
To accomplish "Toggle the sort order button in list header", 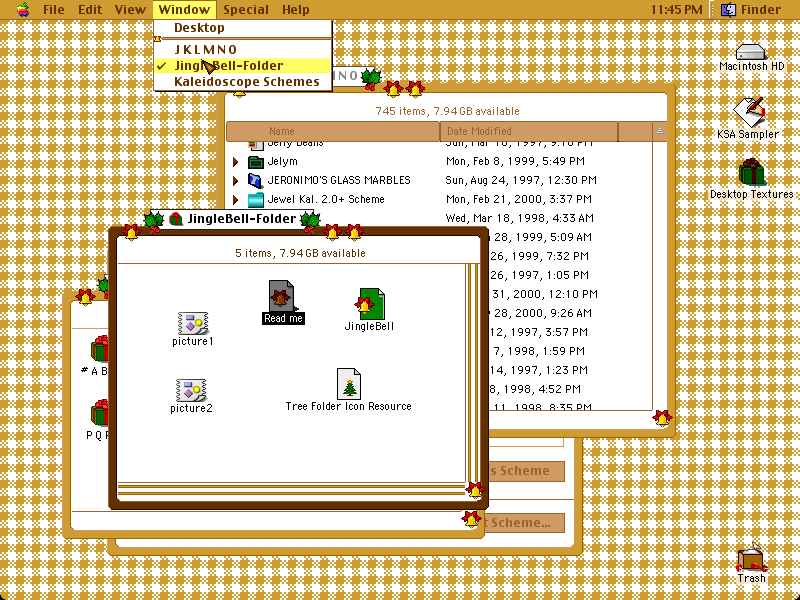I will click(x=660, y=131).
